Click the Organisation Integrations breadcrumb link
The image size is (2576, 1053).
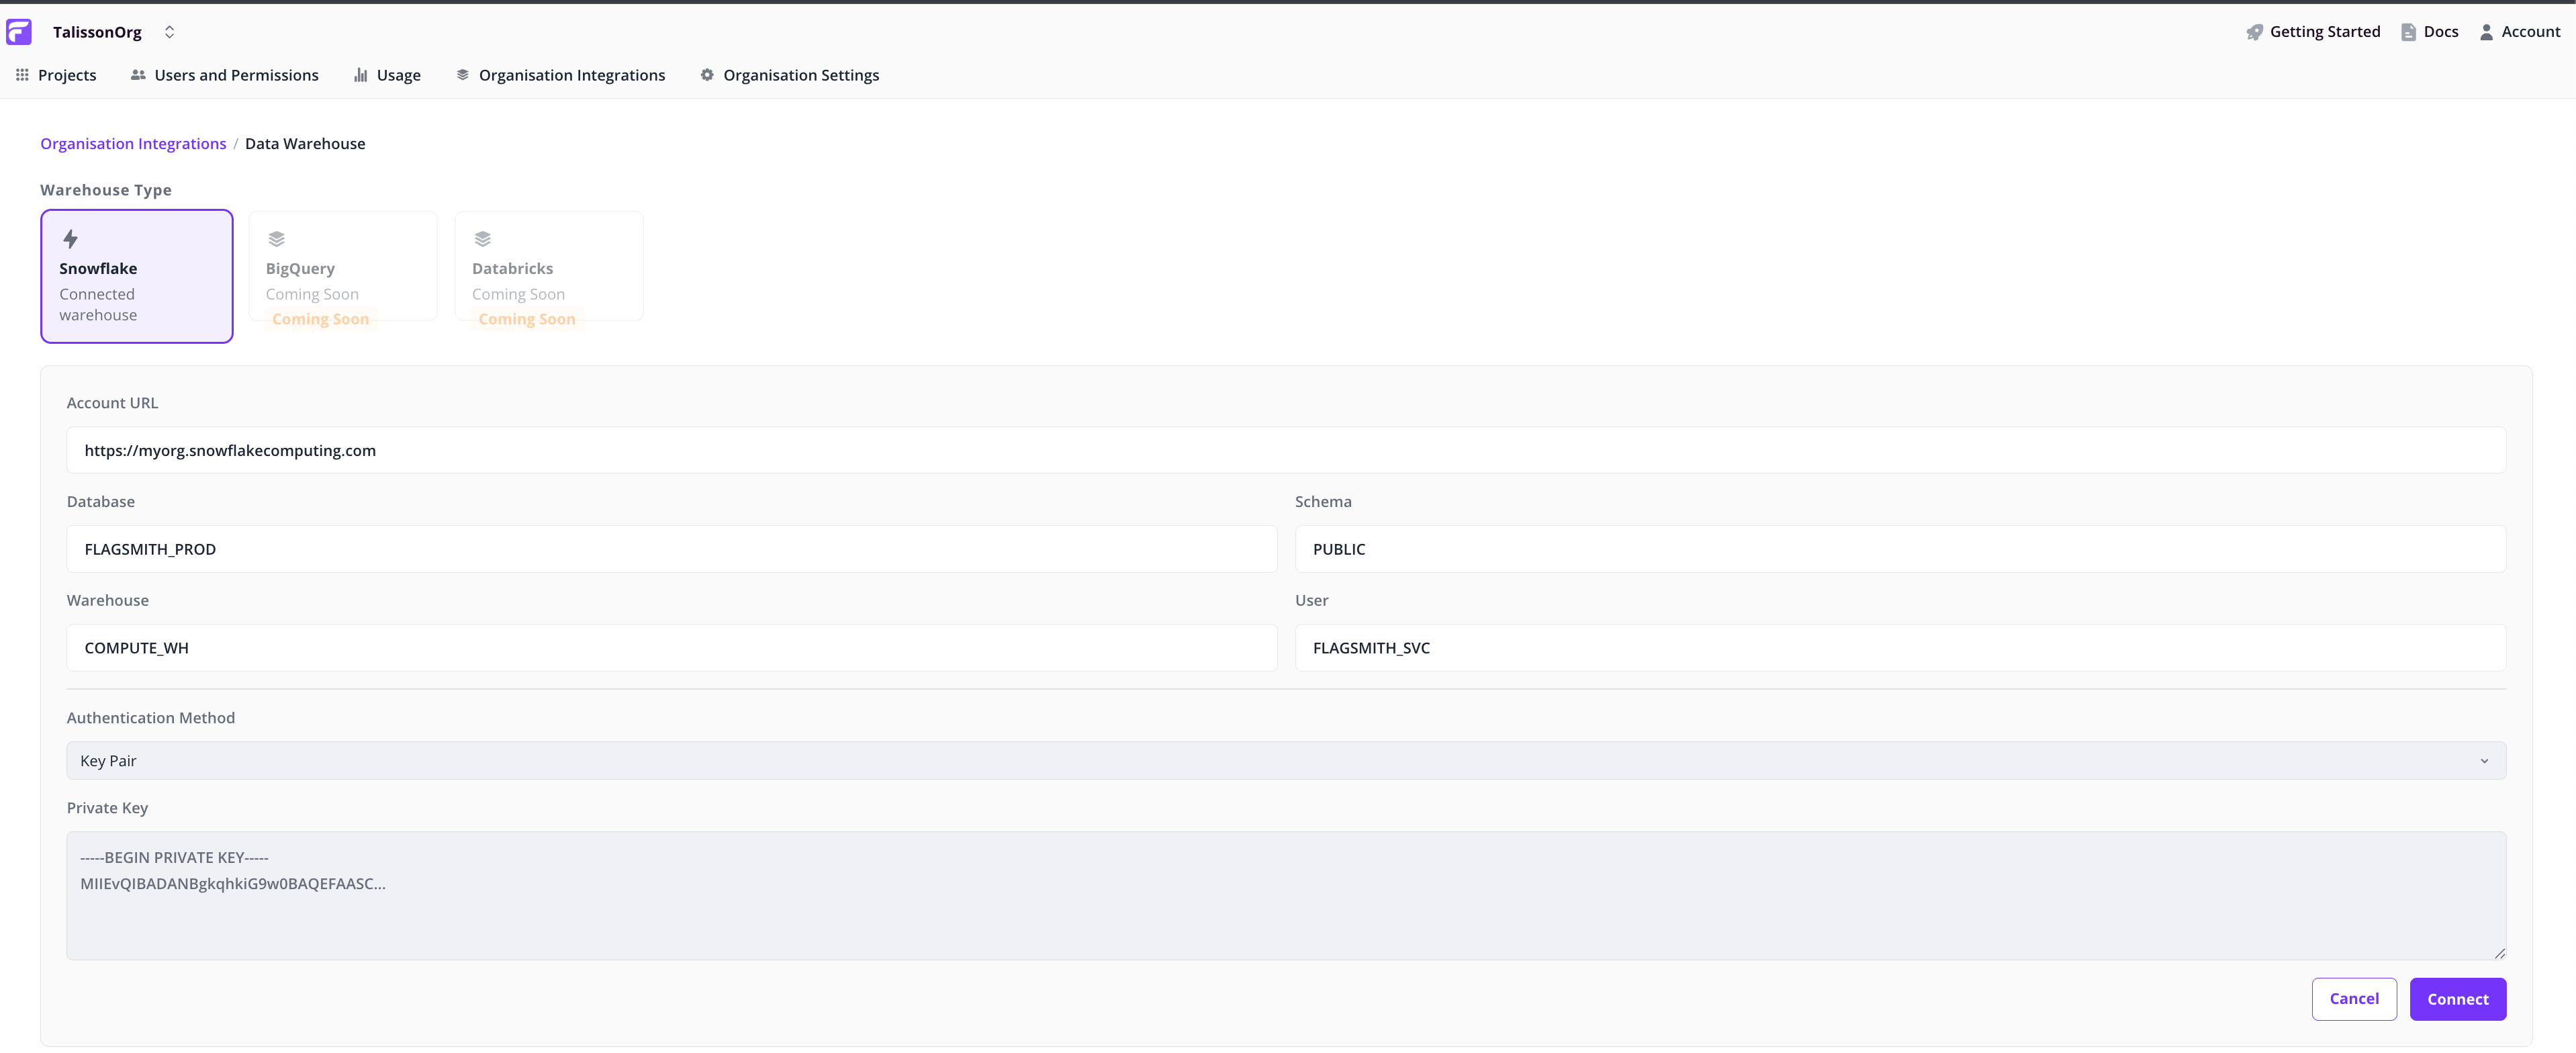(x=133, y=144)
